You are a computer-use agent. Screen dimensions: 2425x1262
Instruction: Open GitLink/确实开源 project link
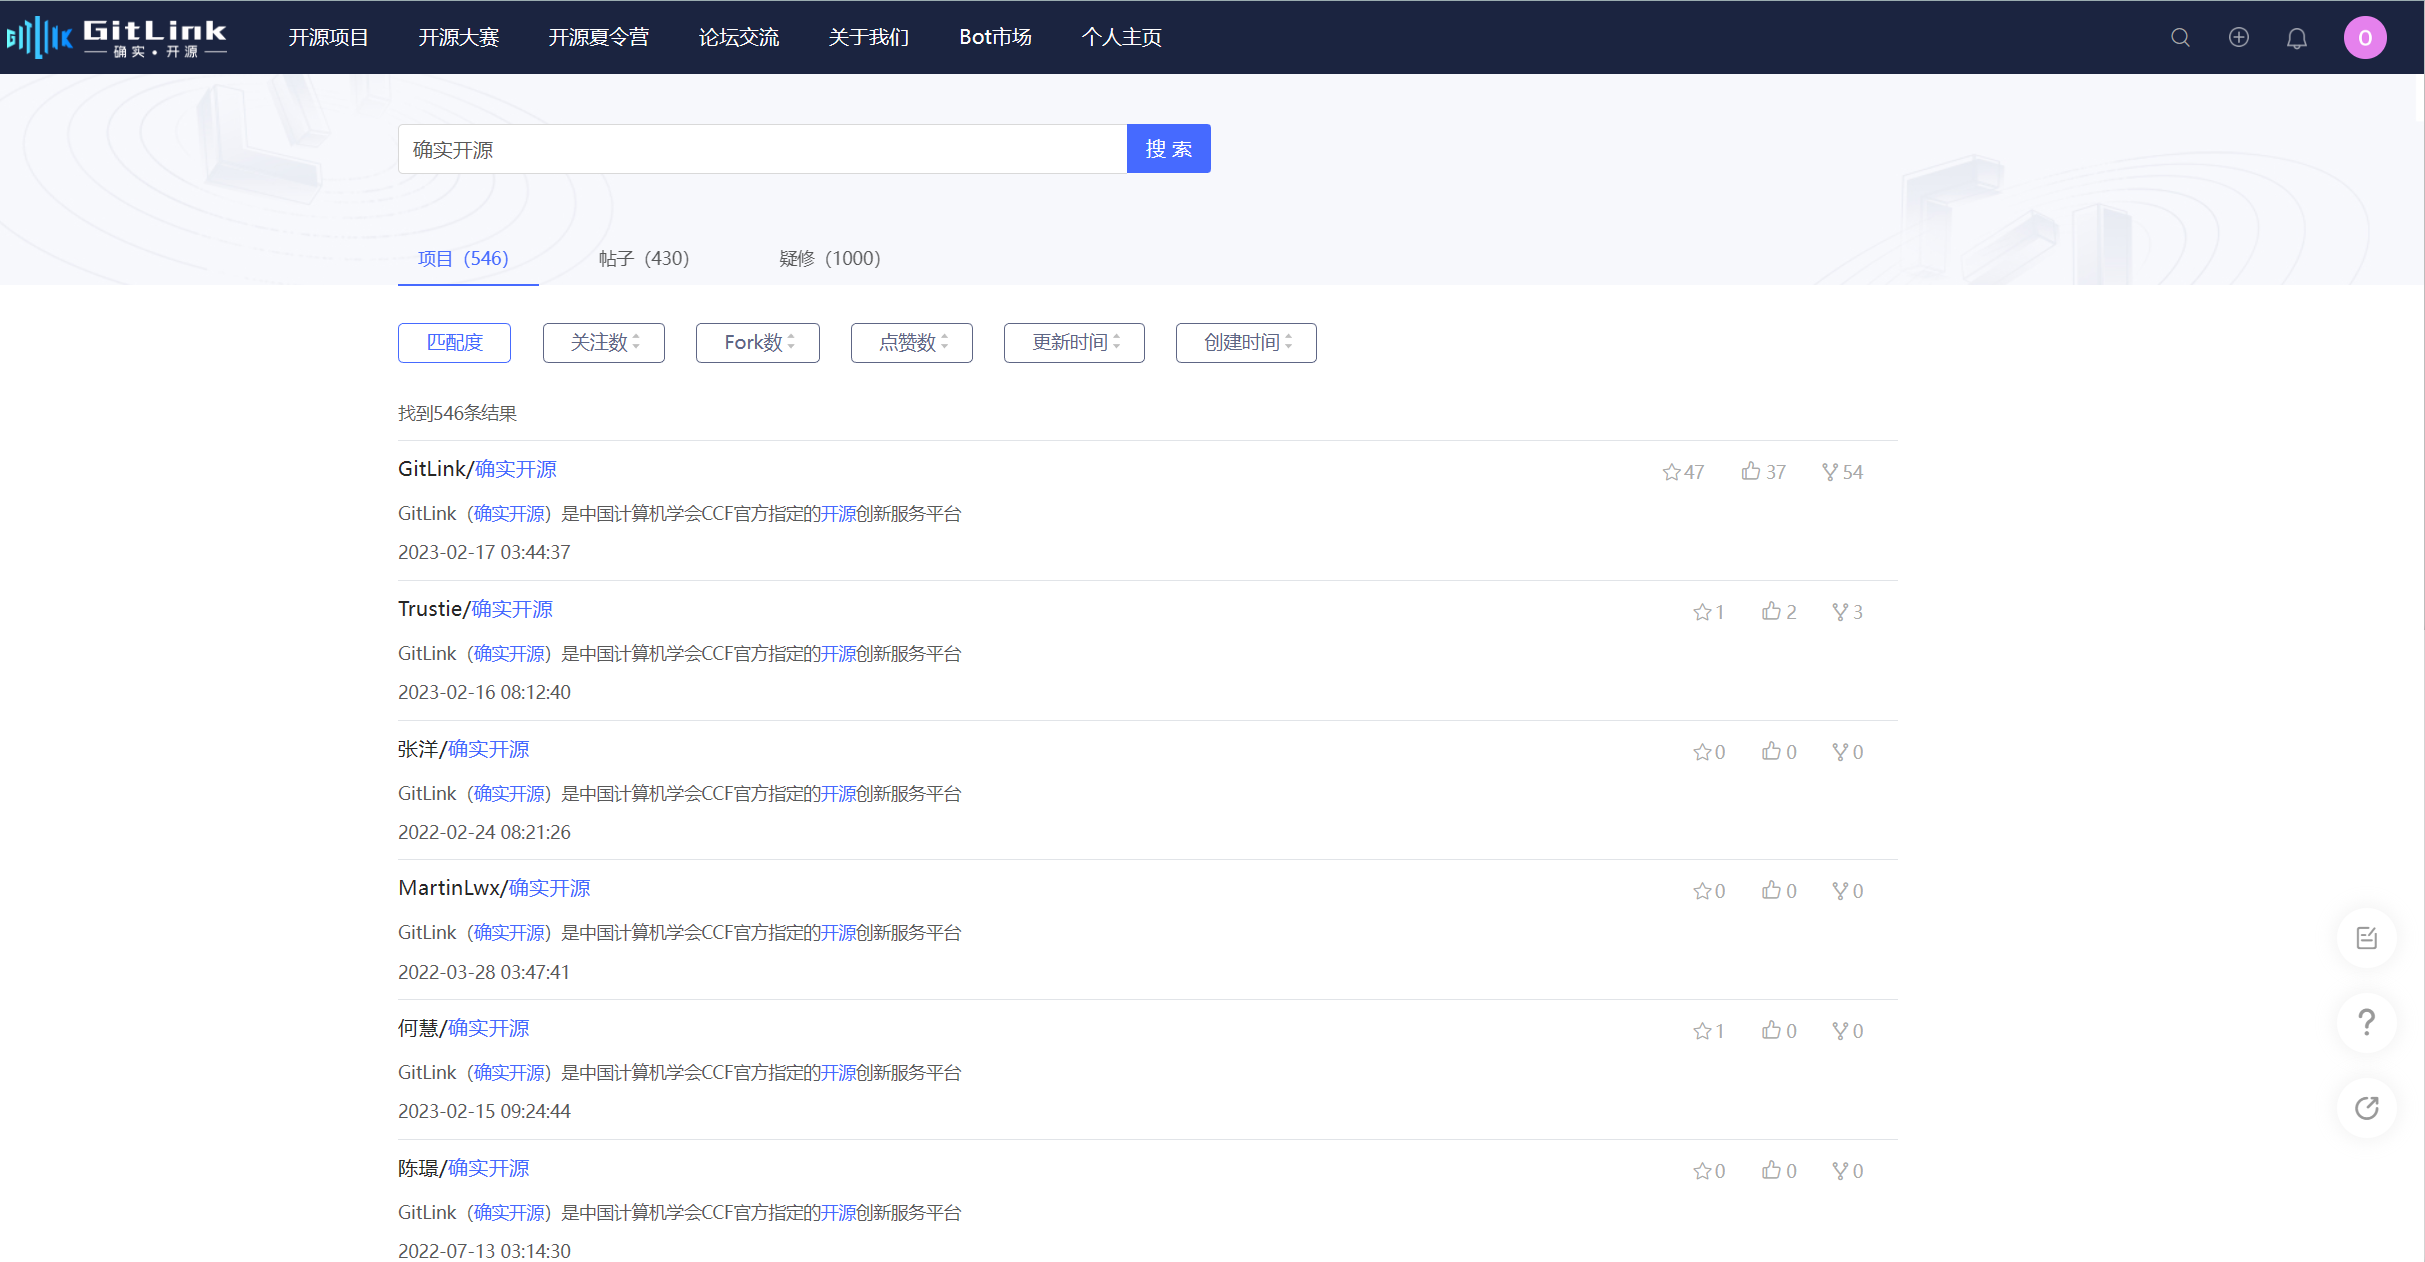pyautogui.click(x=477, y=469)
